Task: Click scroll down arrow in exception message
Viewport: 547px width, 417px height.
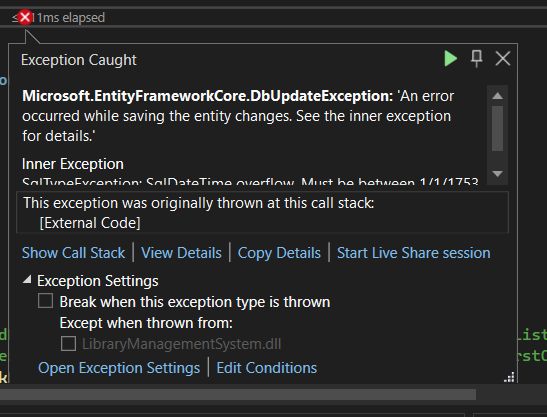Action: 497,173
